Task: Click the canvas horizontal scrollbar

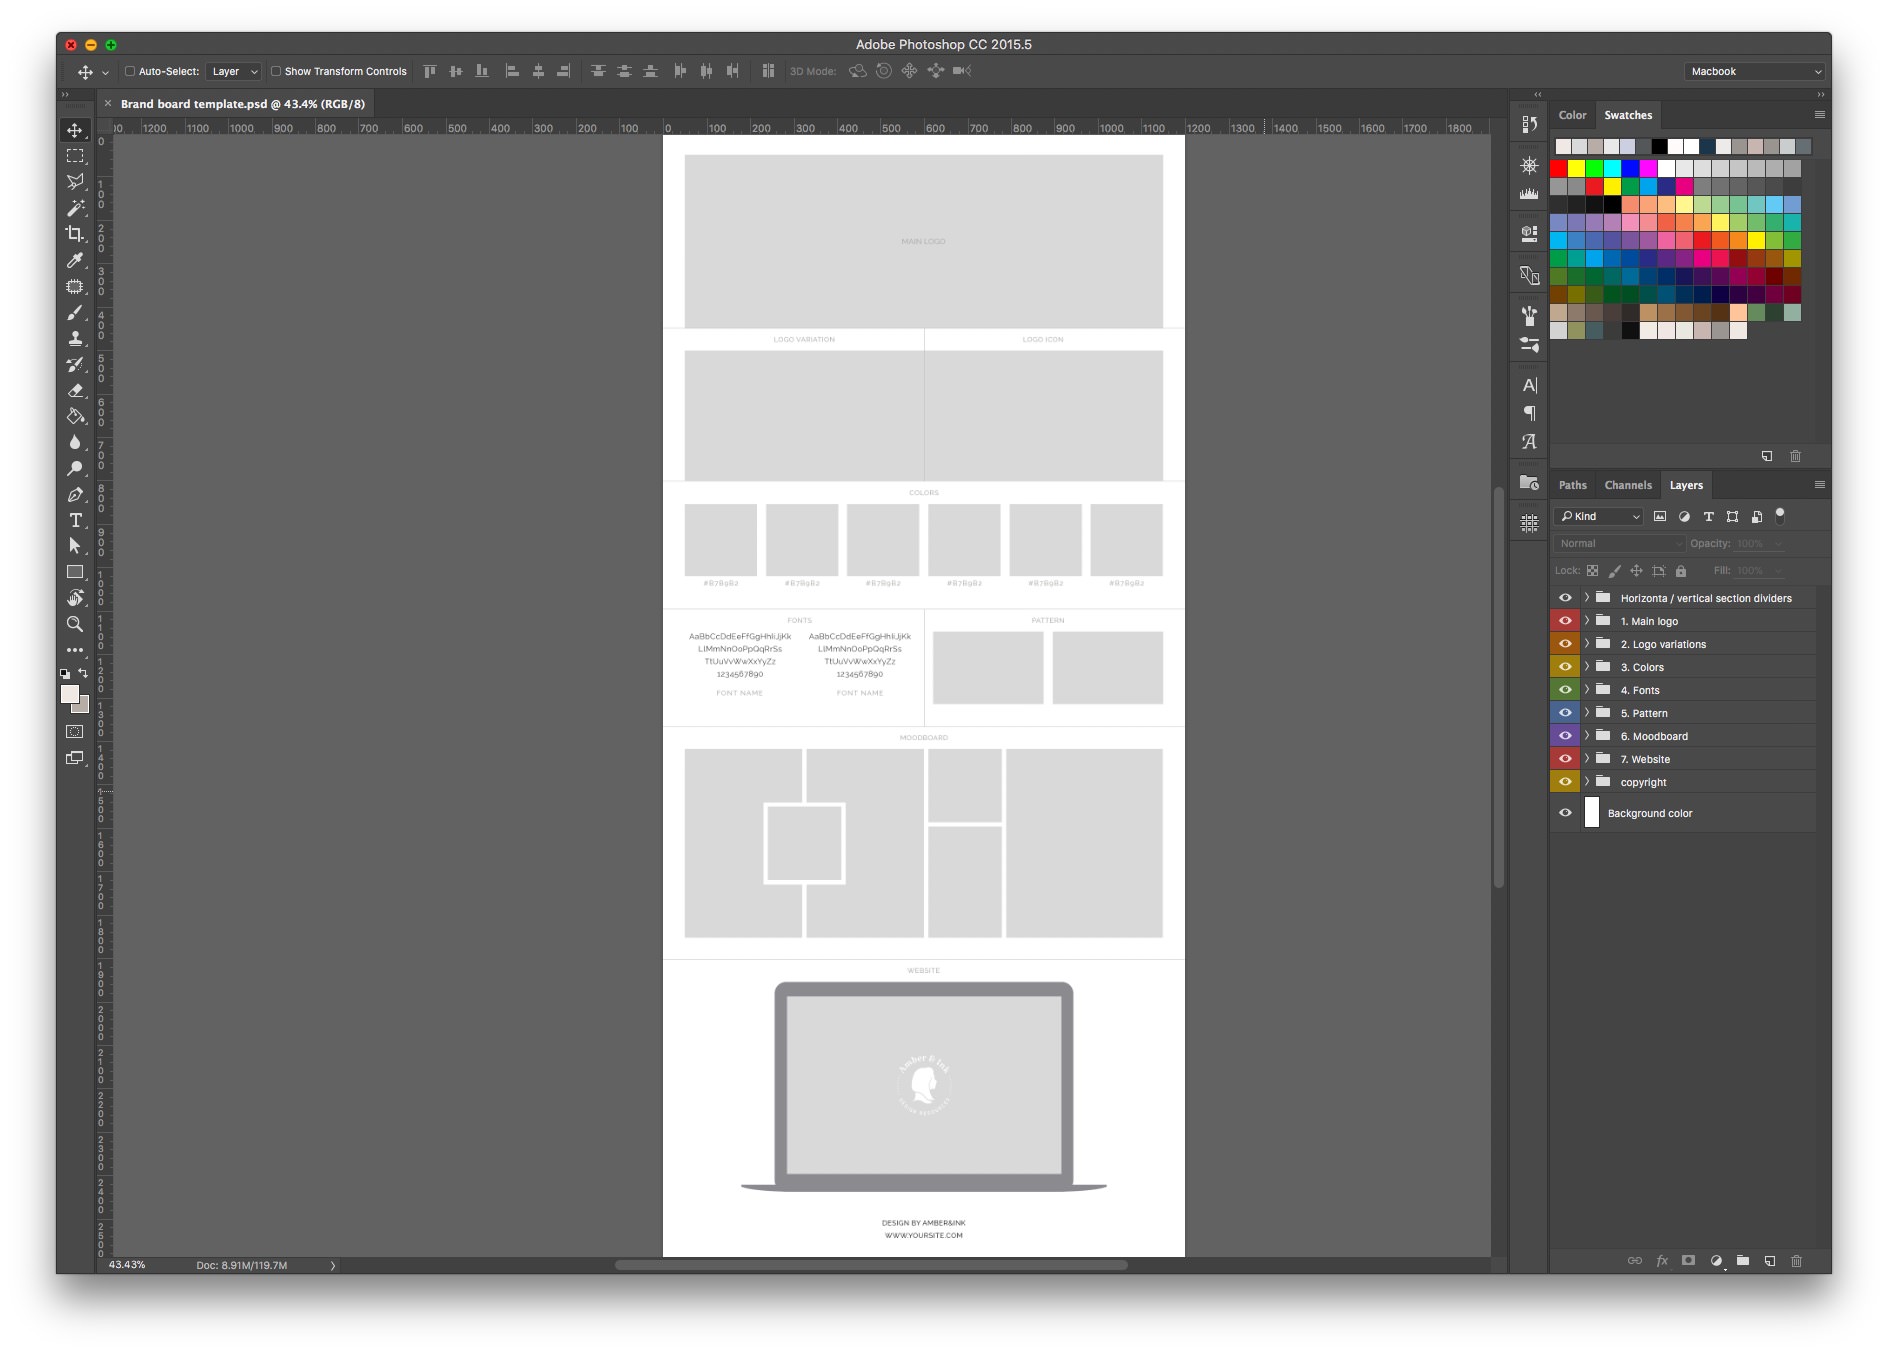Action: pyautogui.click(x=871, y=1265)
